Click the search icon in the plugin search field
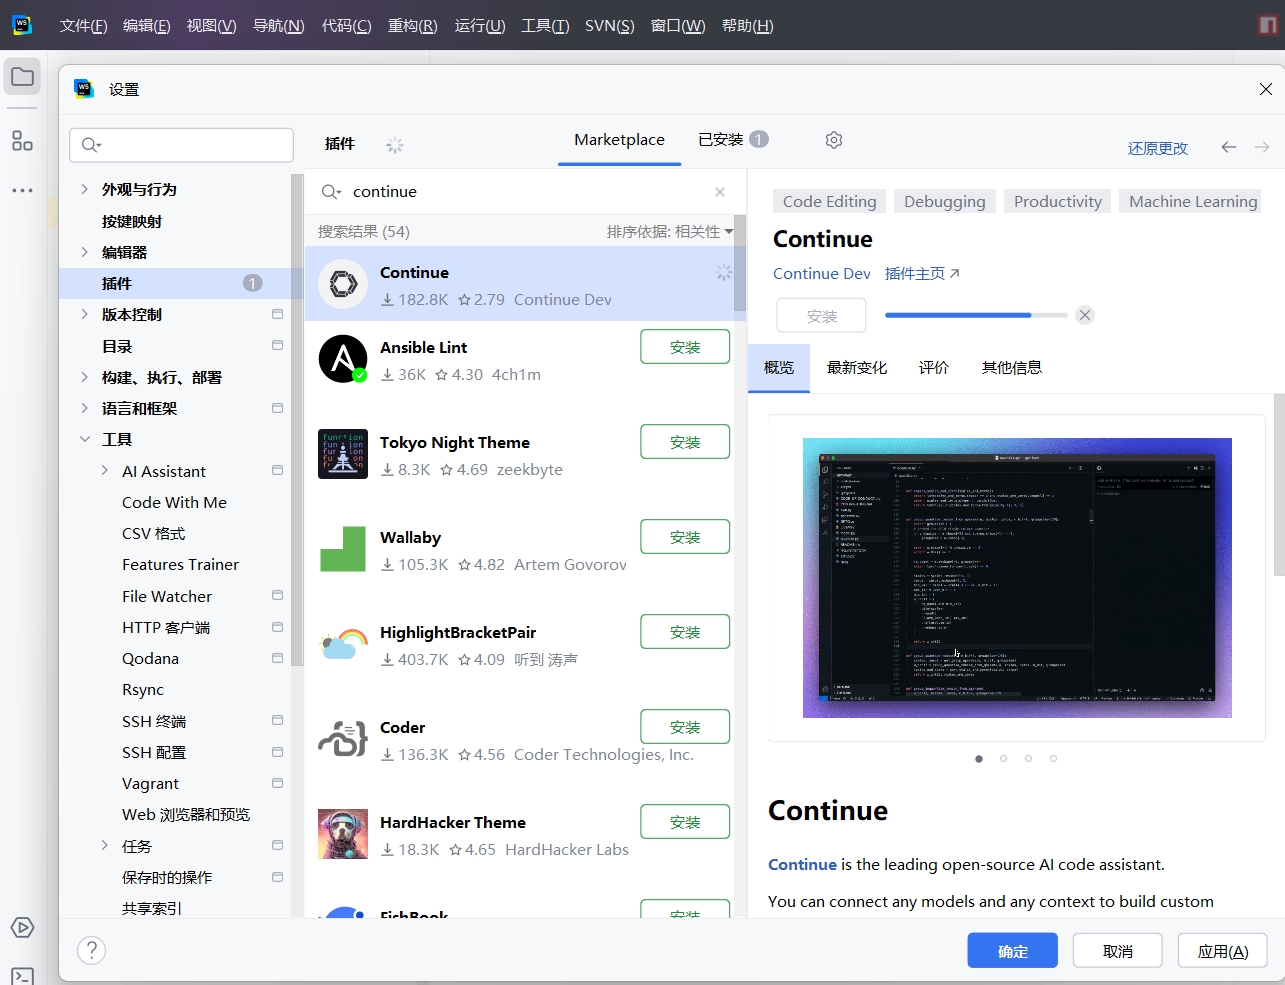 point(331,192)
